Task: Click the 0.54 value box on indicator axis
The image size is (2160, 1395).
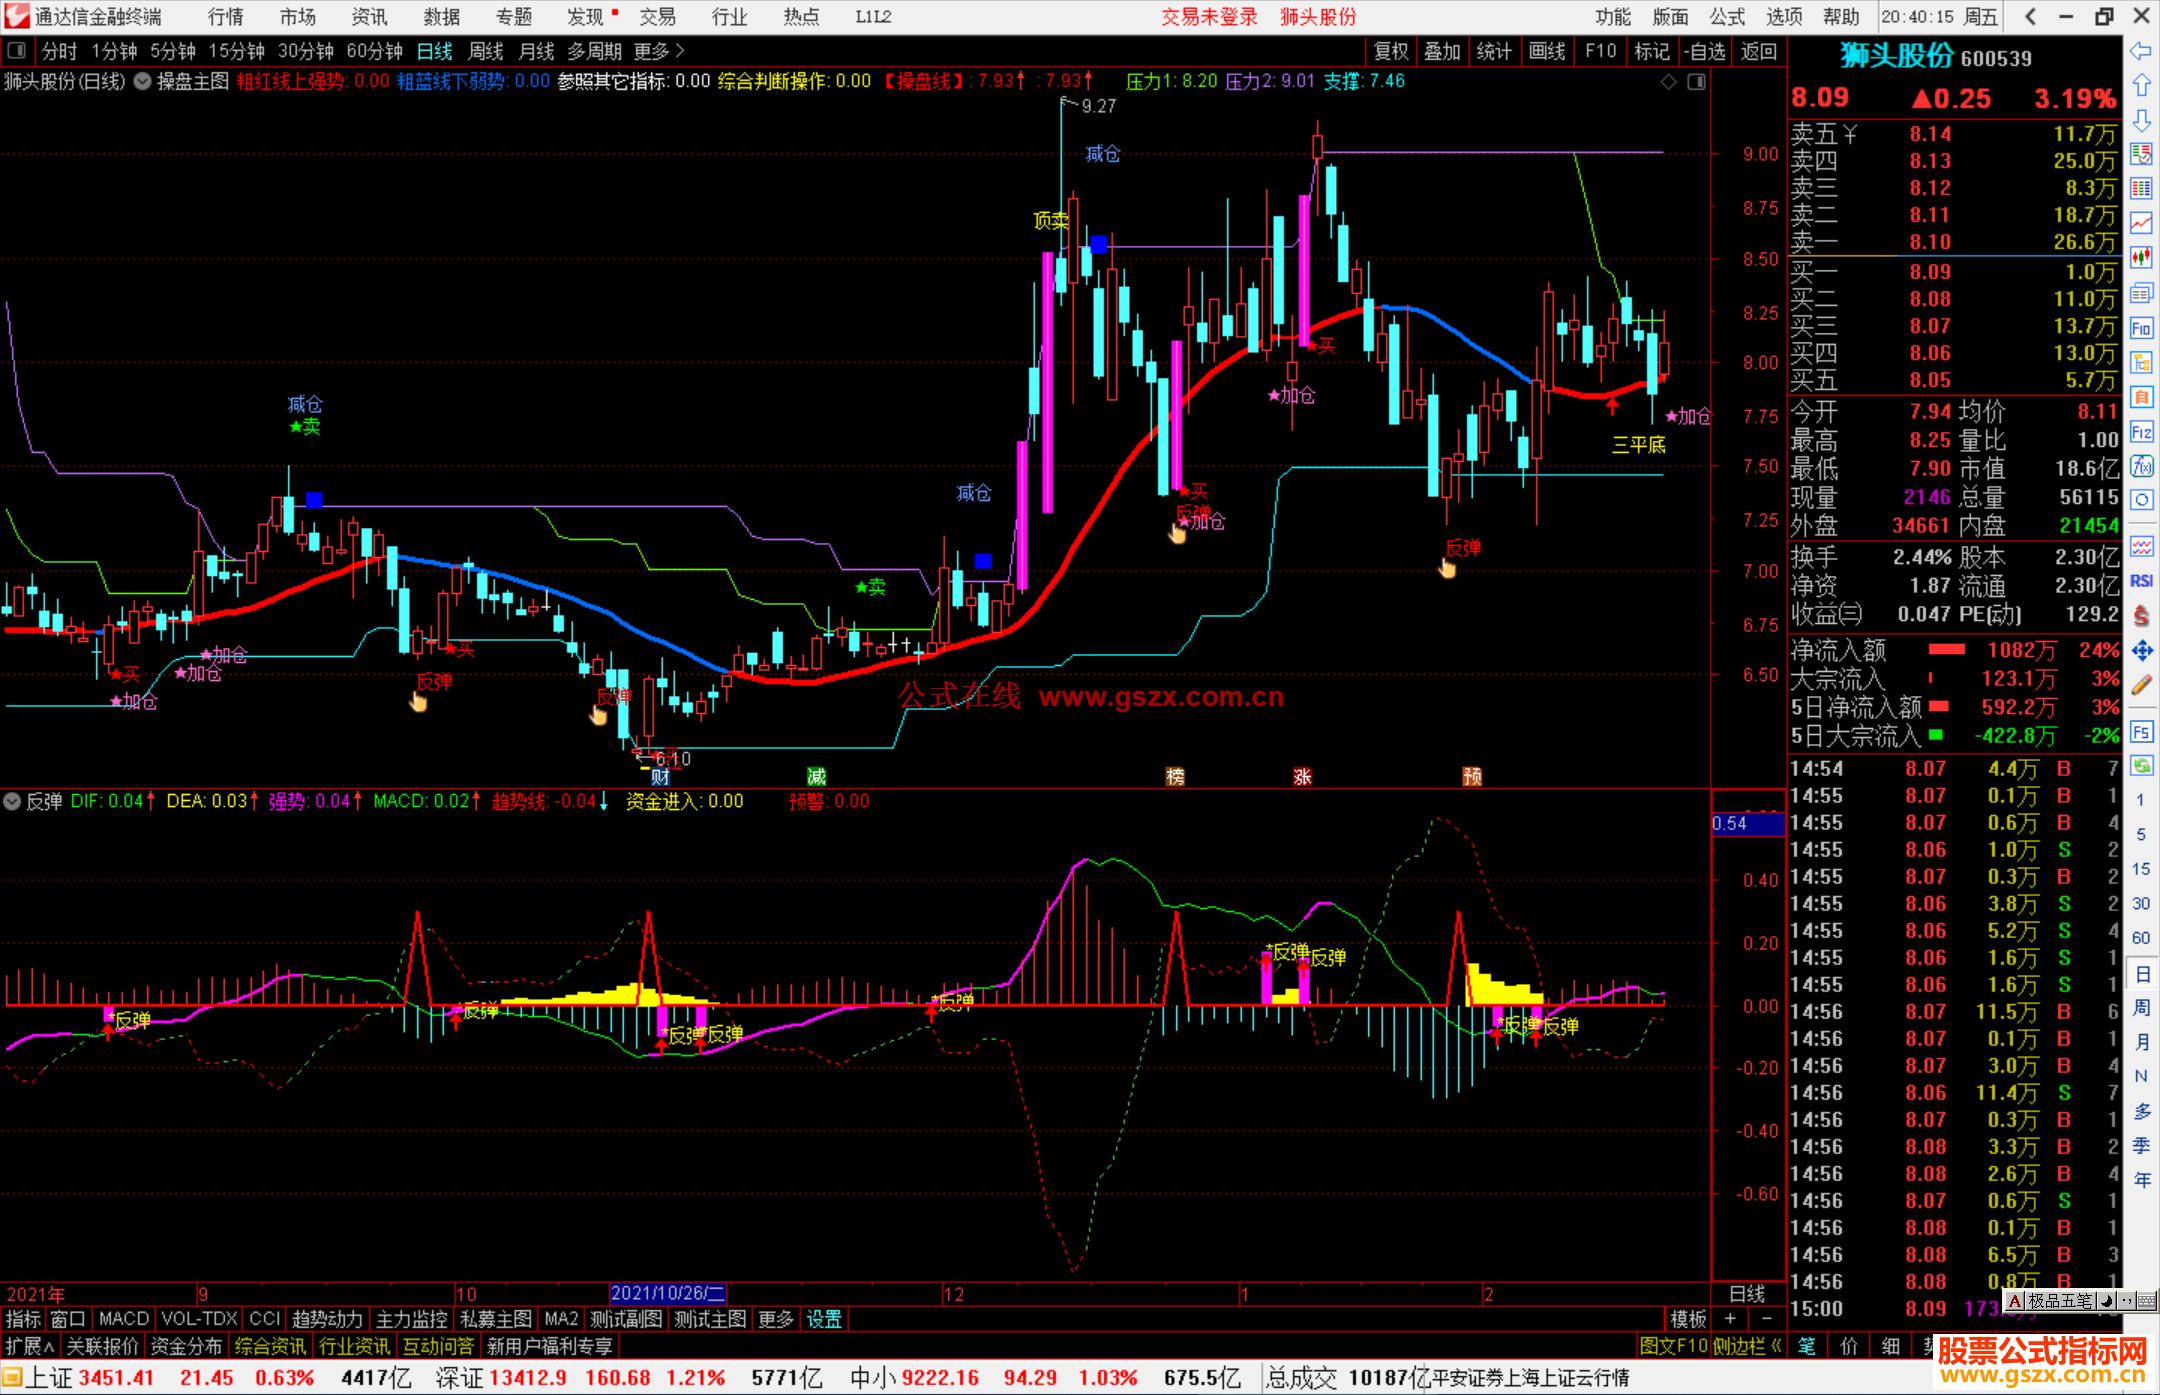Action: pyautogui.click(x=1747, y=824)
